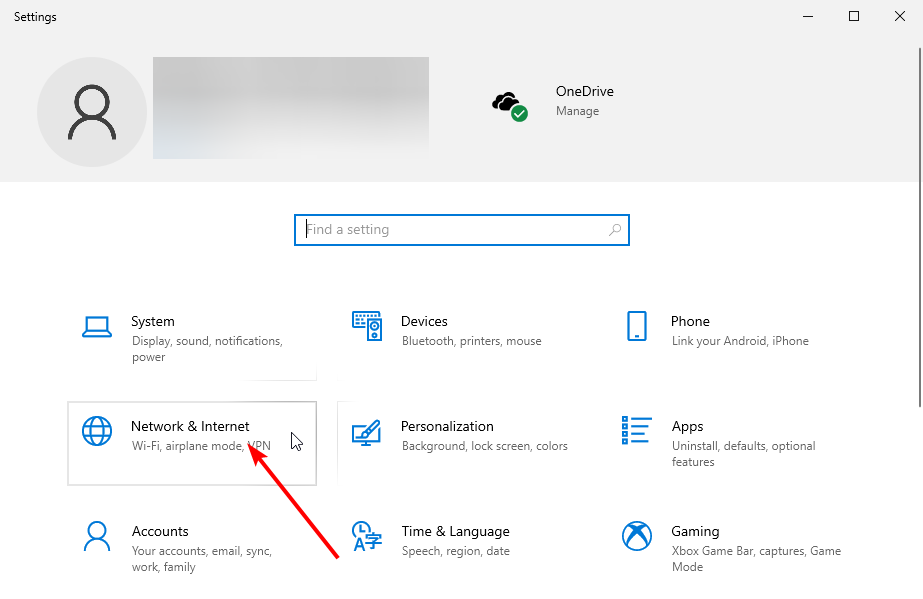Viewport: 923px width, 599px height.
Task: Click 'Link your Android, iPhone' description
Action: click(740, 341)
